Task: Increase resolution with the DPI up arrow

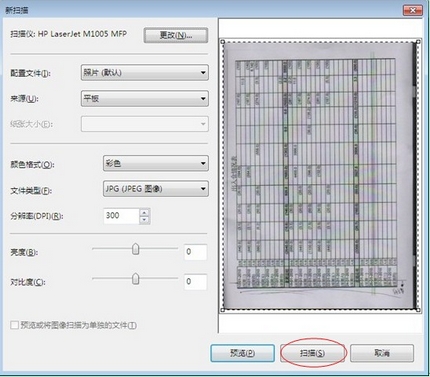Action: (144, 212)
